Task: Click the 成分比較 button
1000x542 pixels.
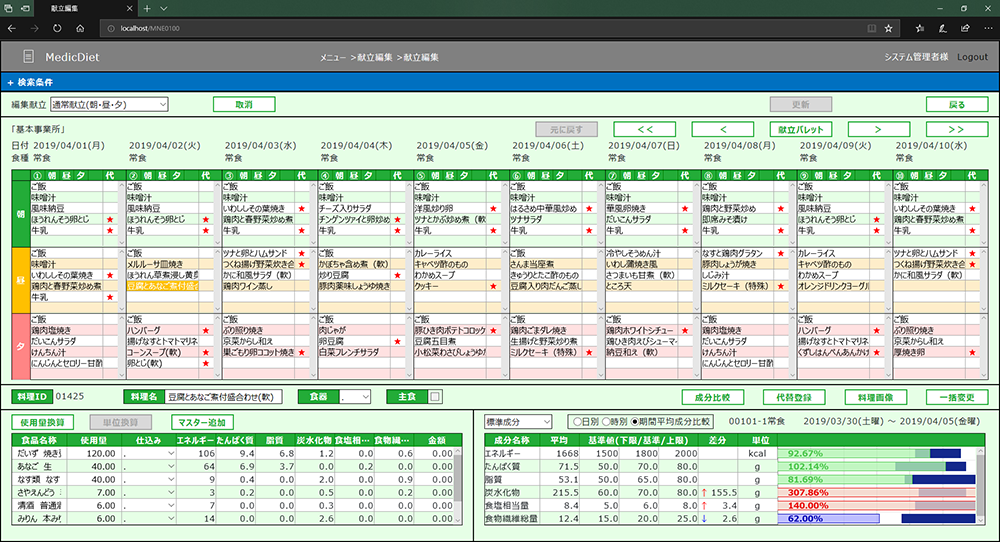Action: [712, 397]
